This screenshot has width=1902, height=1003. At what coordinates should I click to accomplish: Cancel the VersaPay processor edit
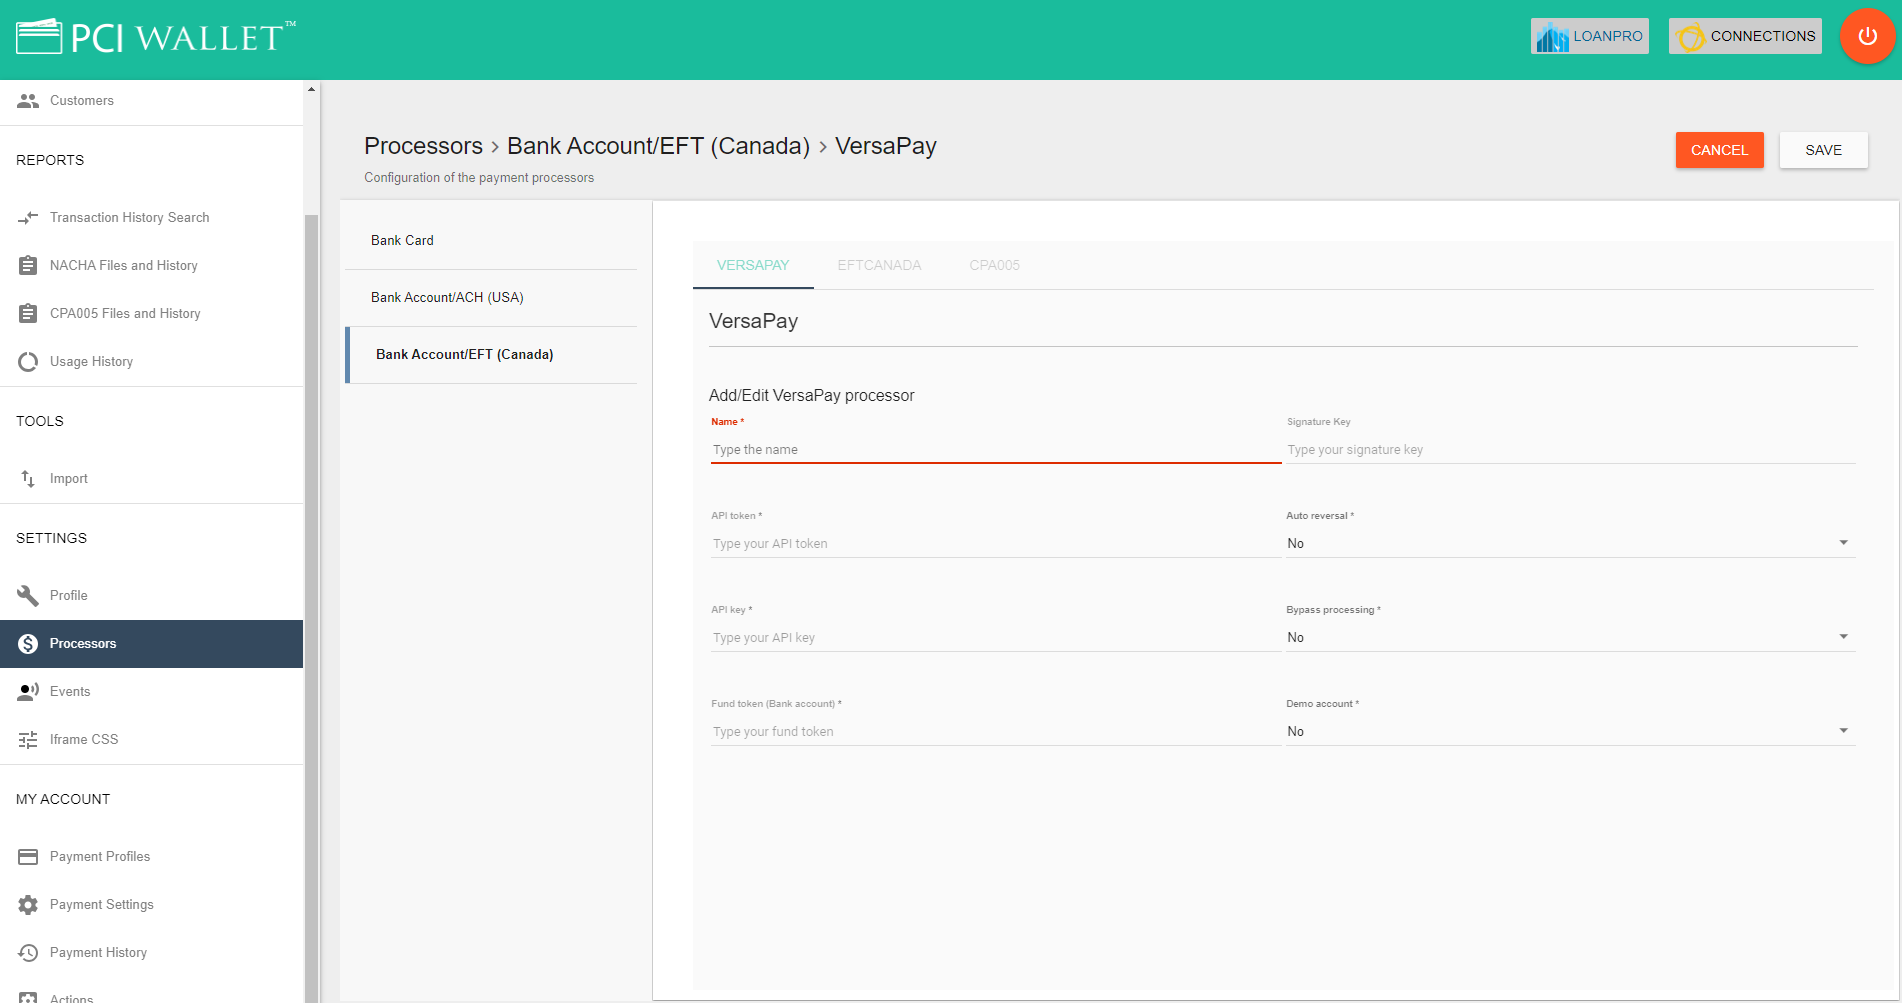1719,150
